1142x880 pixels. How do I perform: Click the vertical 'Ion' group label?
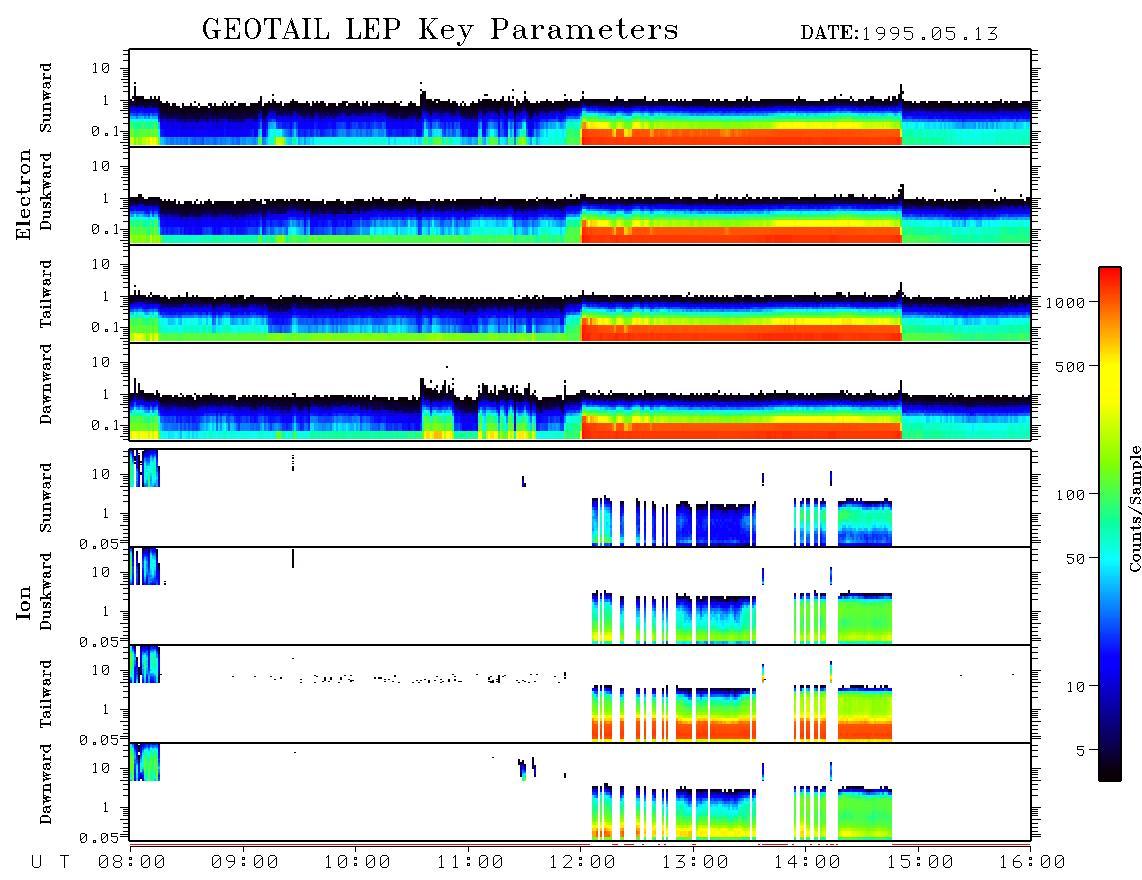[23, 602]
